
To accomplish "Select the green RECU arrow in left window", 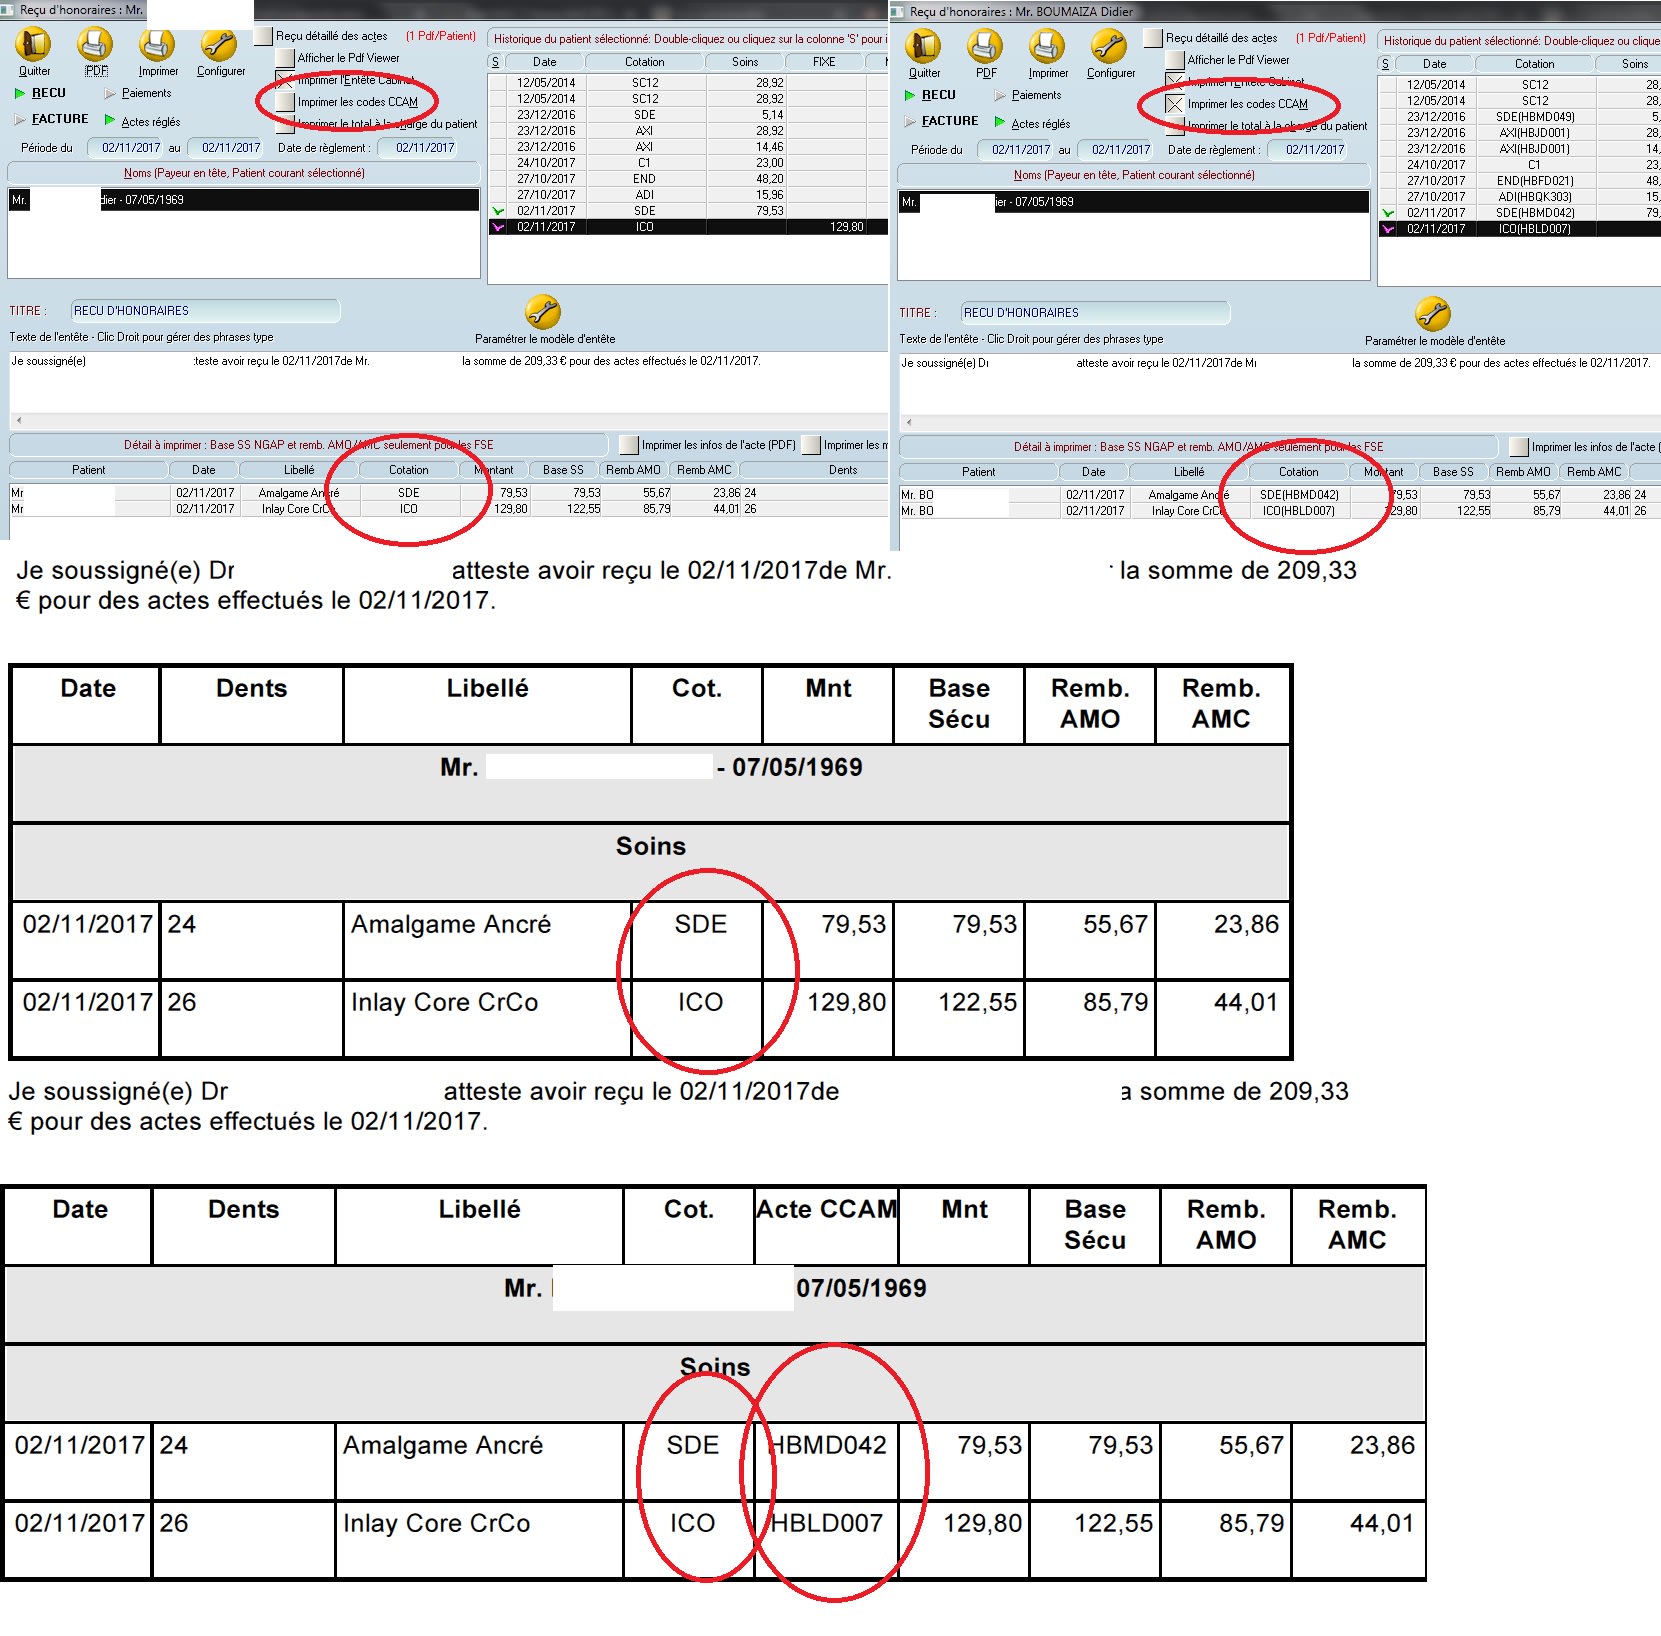I will click(20, 93).
